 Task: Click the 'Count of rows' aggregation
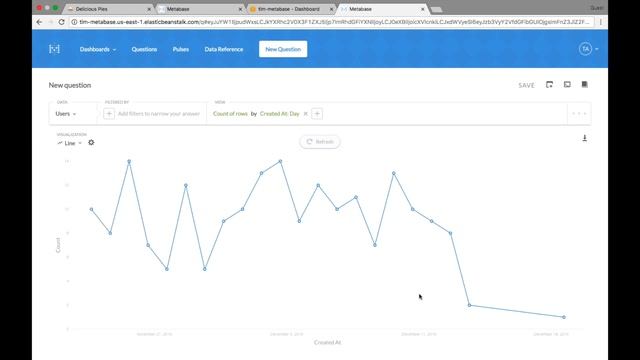(230, 114)
